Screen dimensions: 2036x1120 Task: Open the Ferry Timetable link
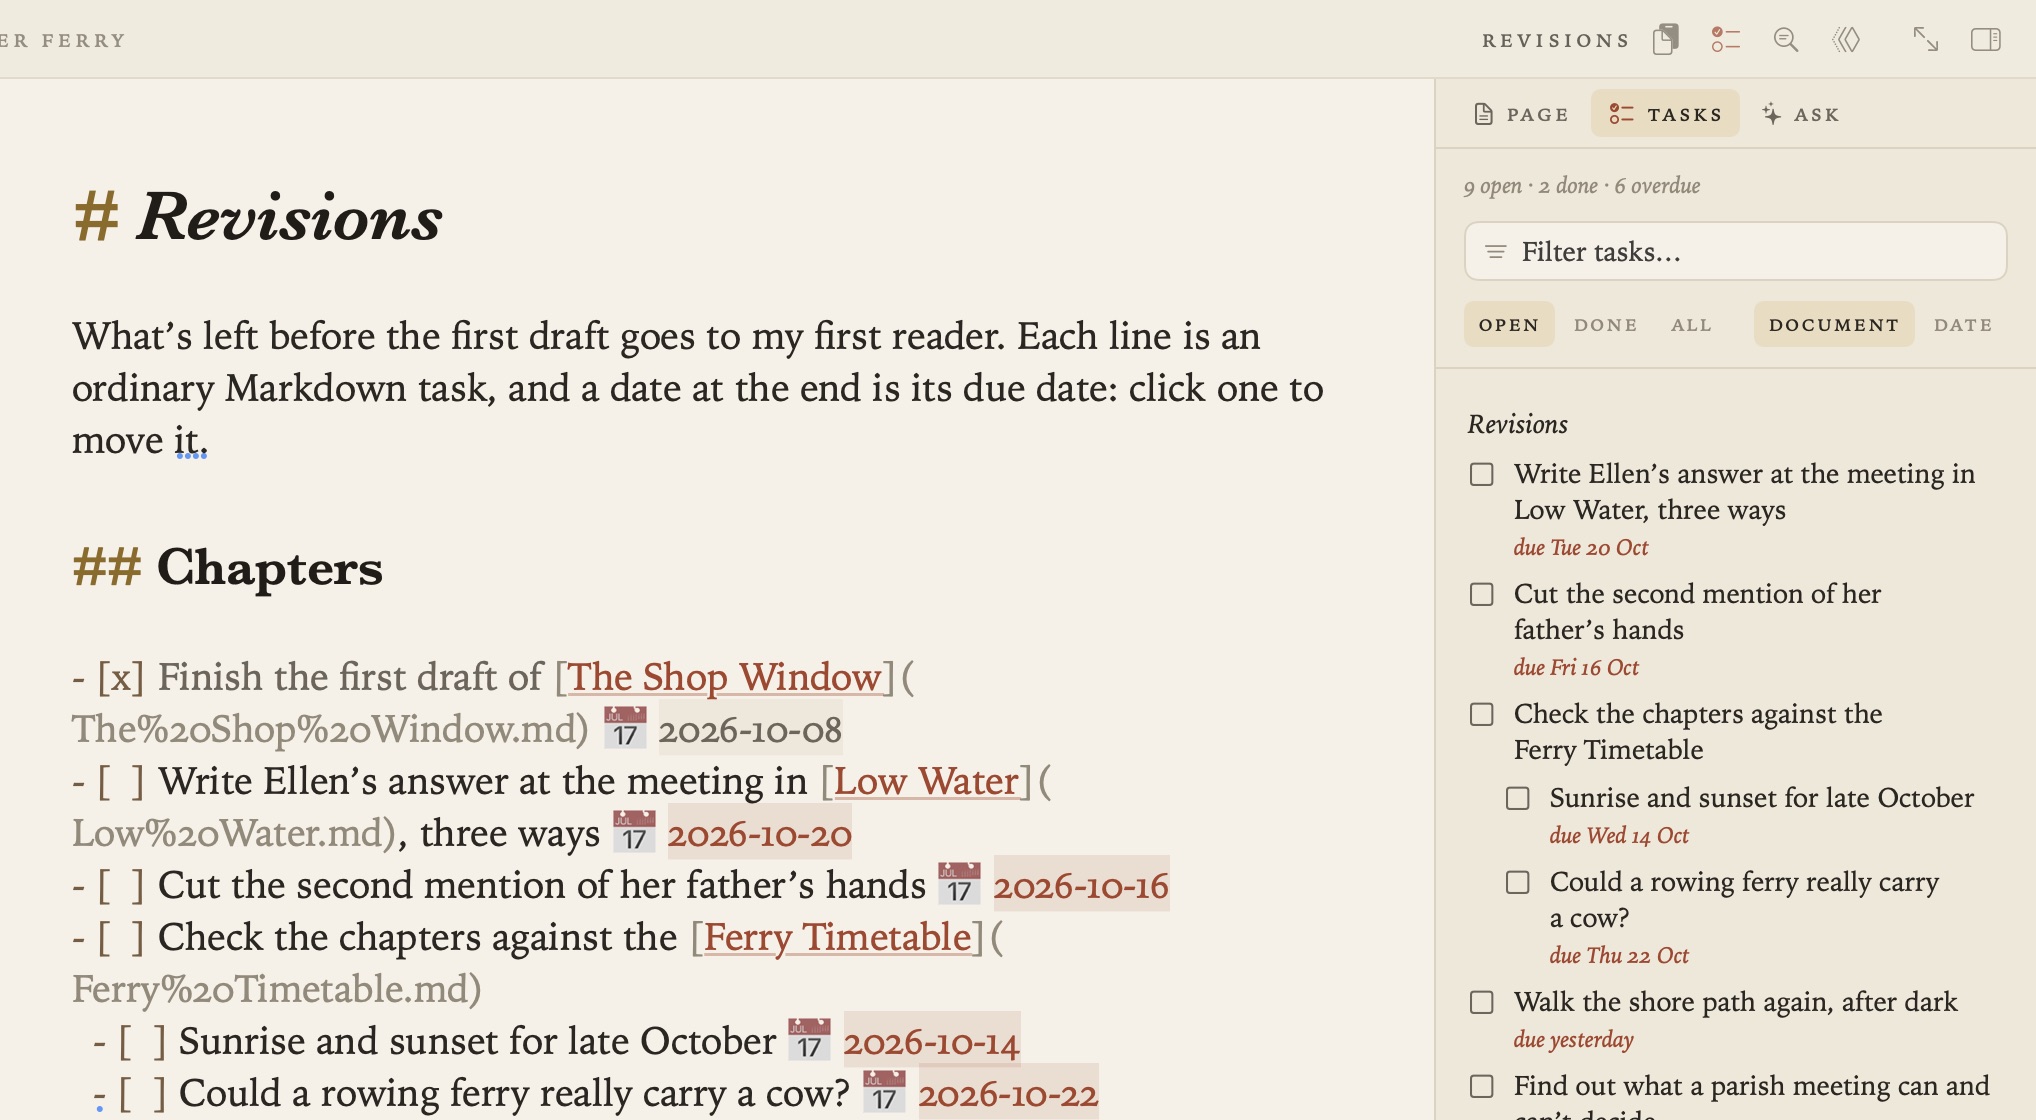coord(837,937)
